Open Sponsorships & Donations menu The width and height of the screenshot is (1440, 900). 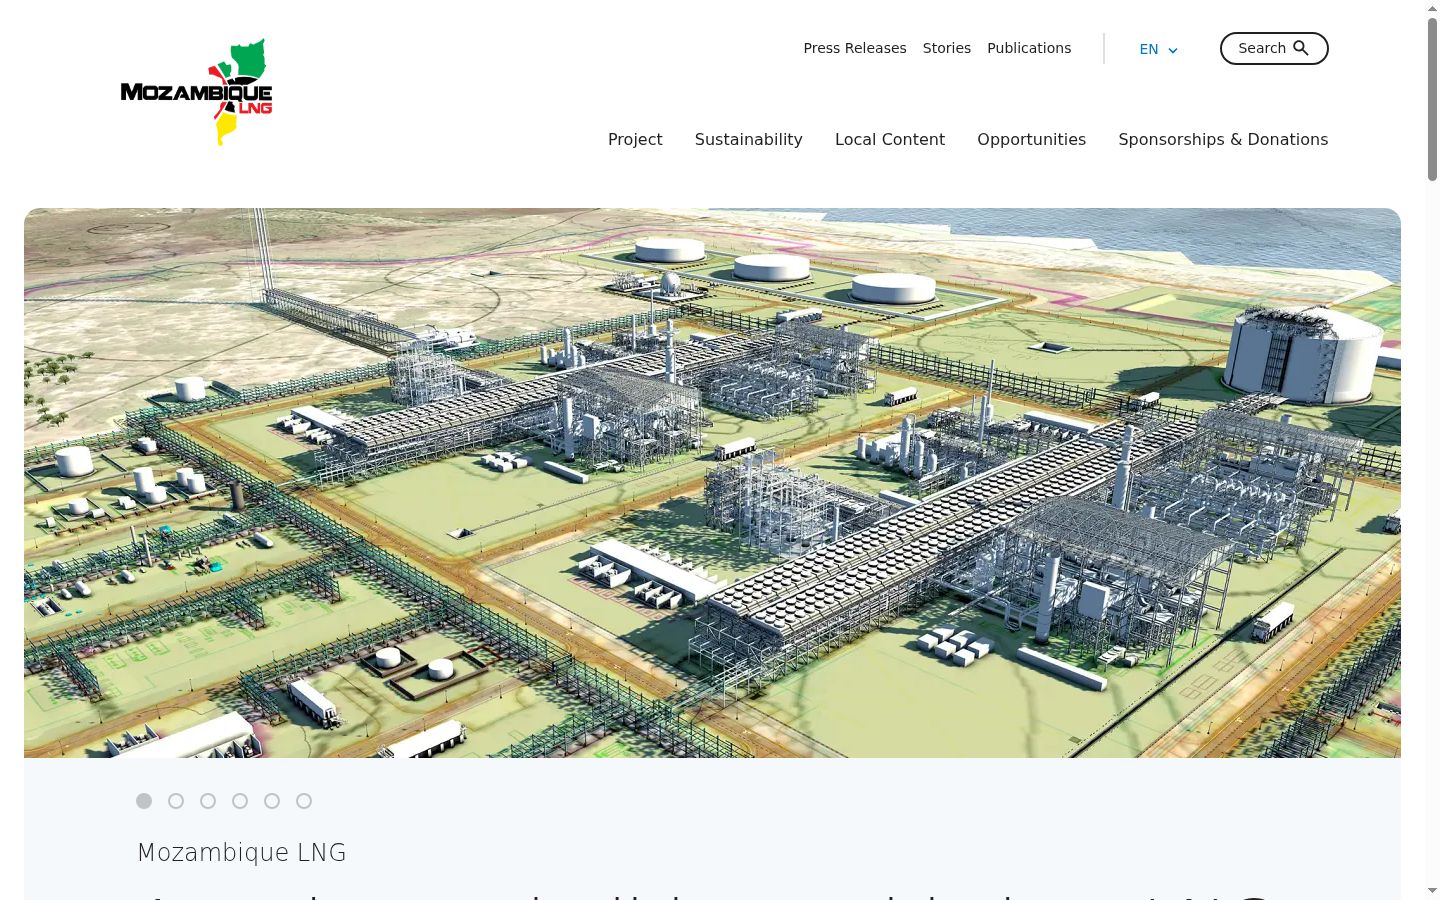coord(1223,139)
